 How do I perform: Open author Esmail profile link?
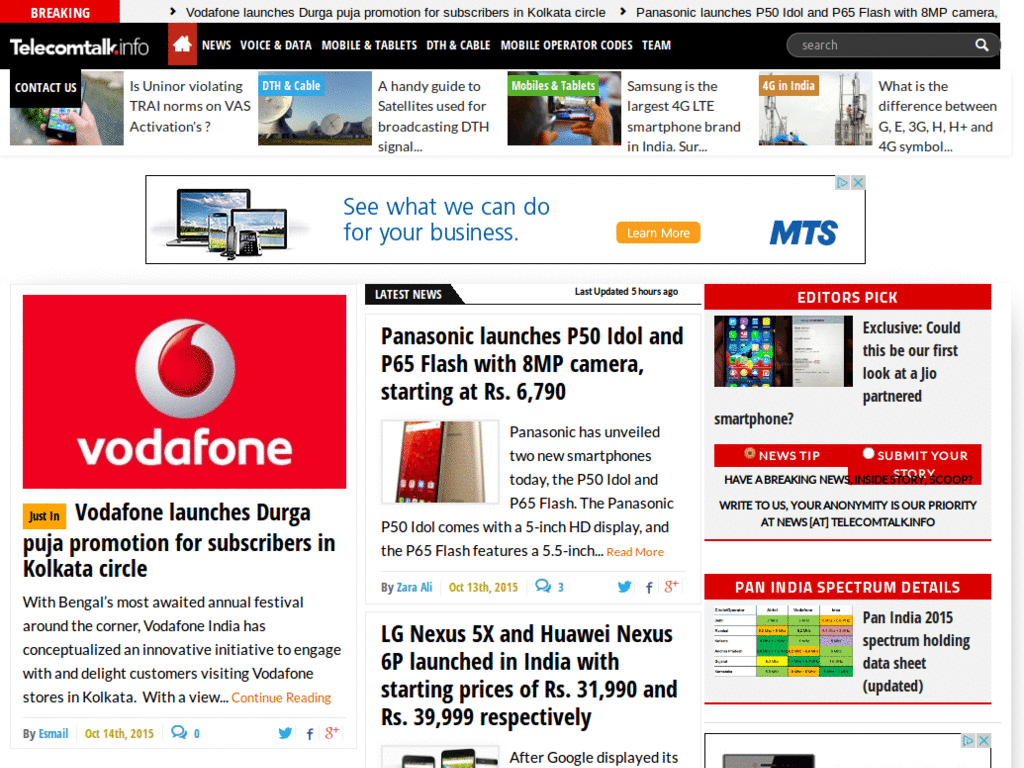tap(53, 733)
